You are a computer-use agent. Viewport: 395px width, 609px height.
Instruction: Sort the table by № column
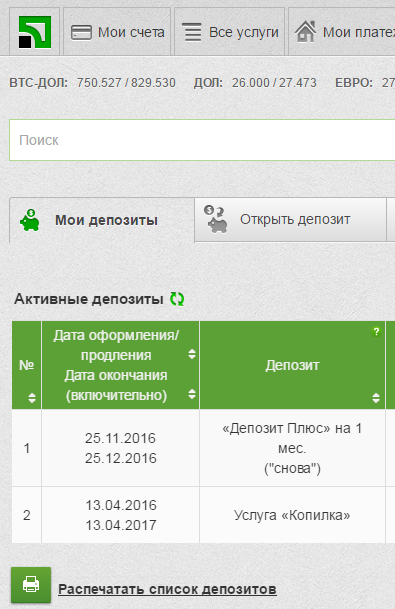tap(32, 398)
